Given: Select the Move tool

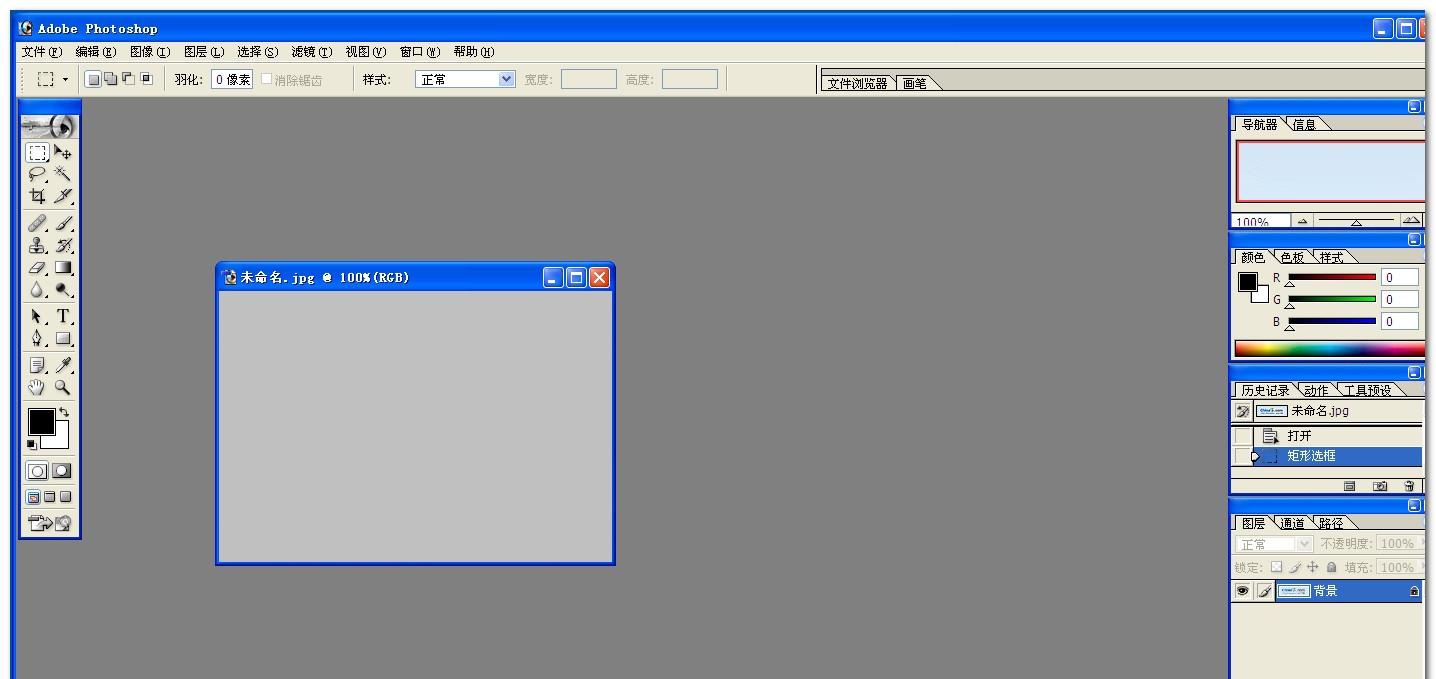Looking at the screenshot, I should [x=63, y=153].
